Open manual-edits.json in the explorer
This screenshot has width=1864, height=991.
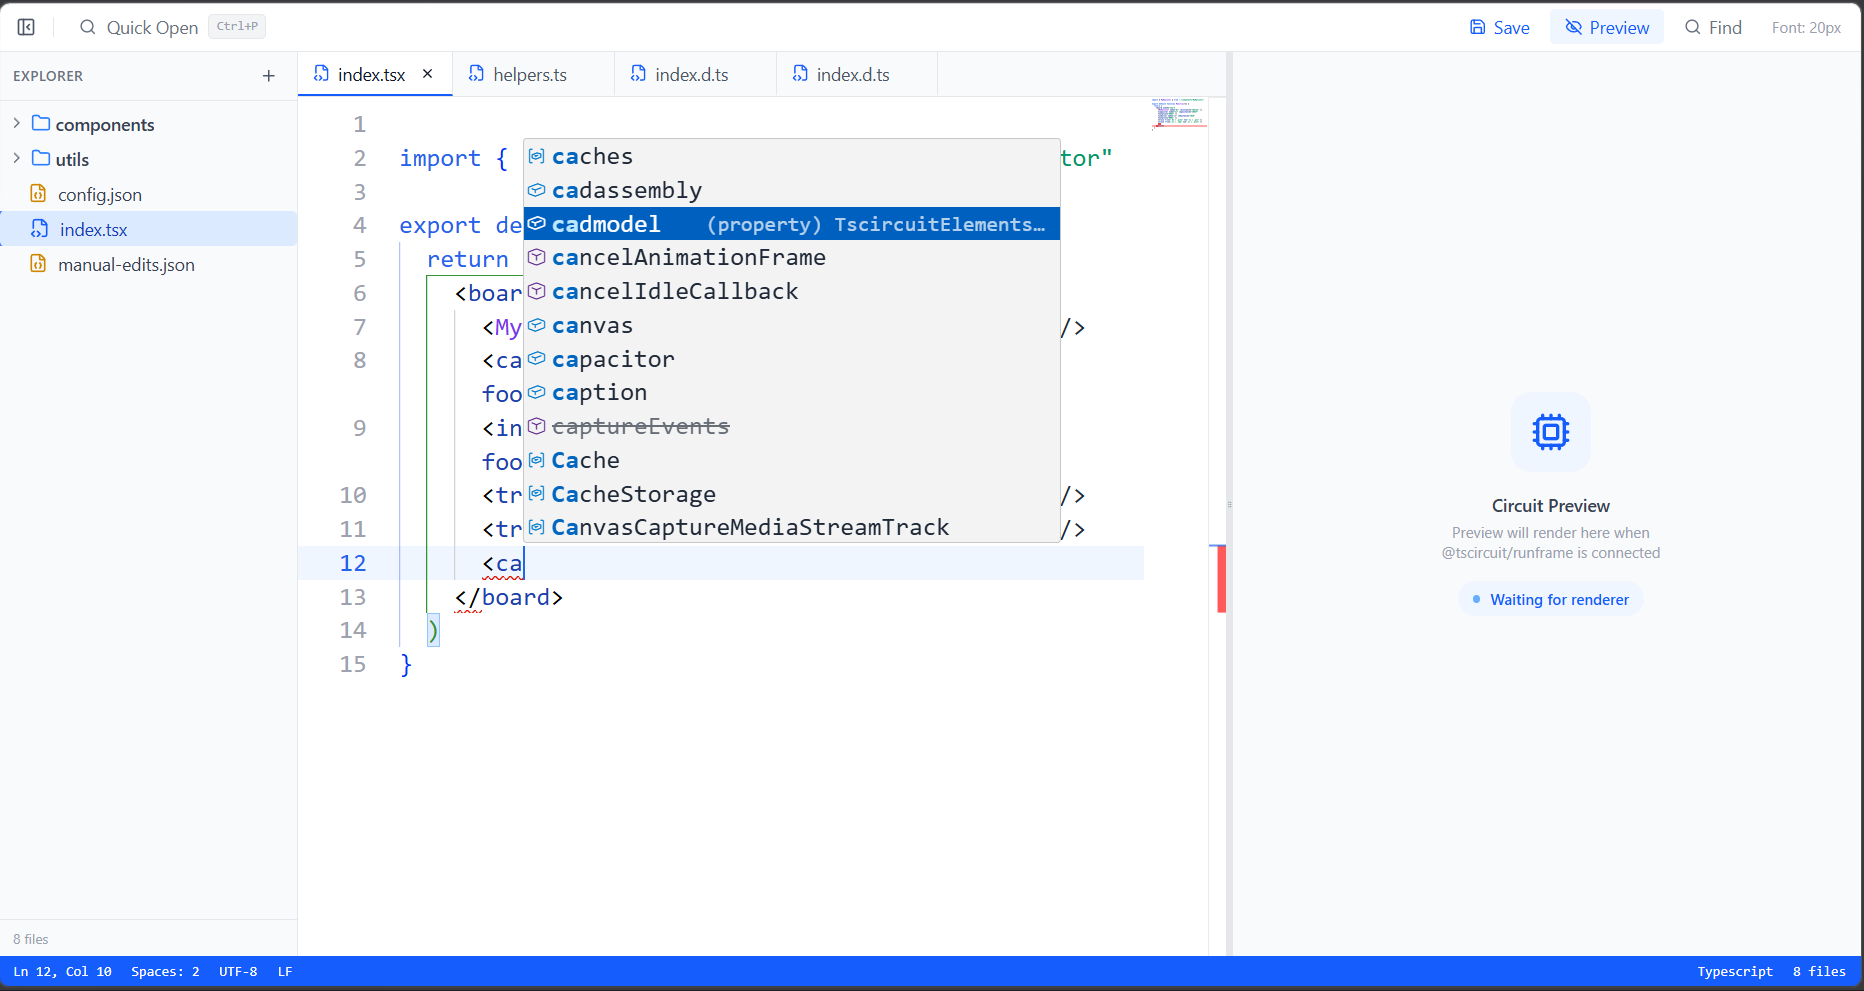148,264
